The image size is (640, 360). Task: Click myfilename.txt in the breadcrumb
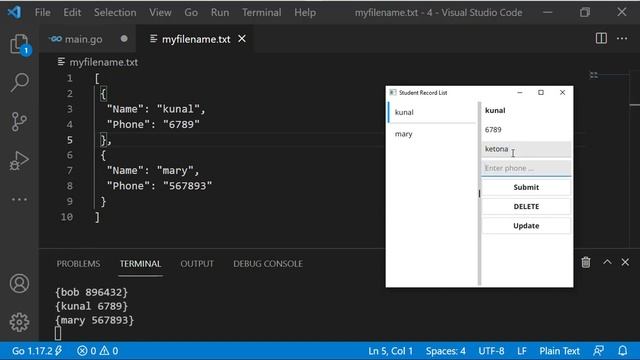pos(103,62)
